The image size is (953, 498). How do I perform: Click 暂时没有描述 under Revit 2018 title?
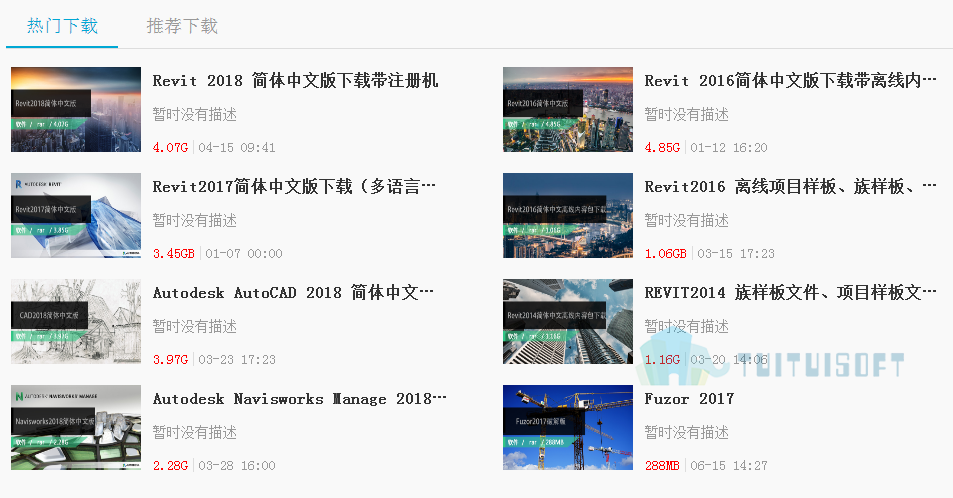[x=194, y=114]
